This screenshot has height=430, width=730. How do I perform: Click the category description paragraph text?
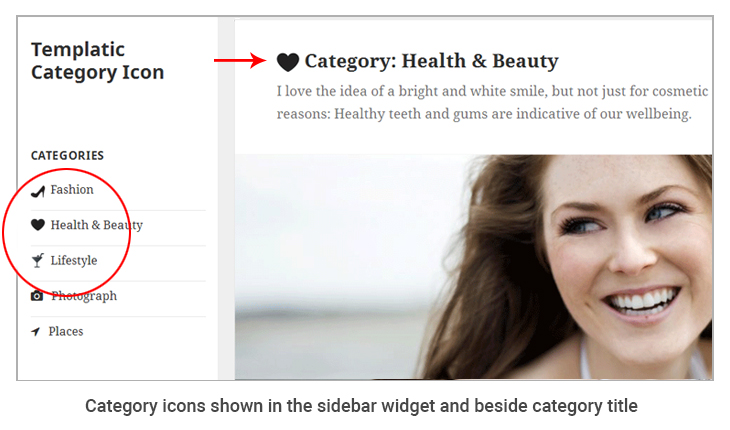(492, 102)
